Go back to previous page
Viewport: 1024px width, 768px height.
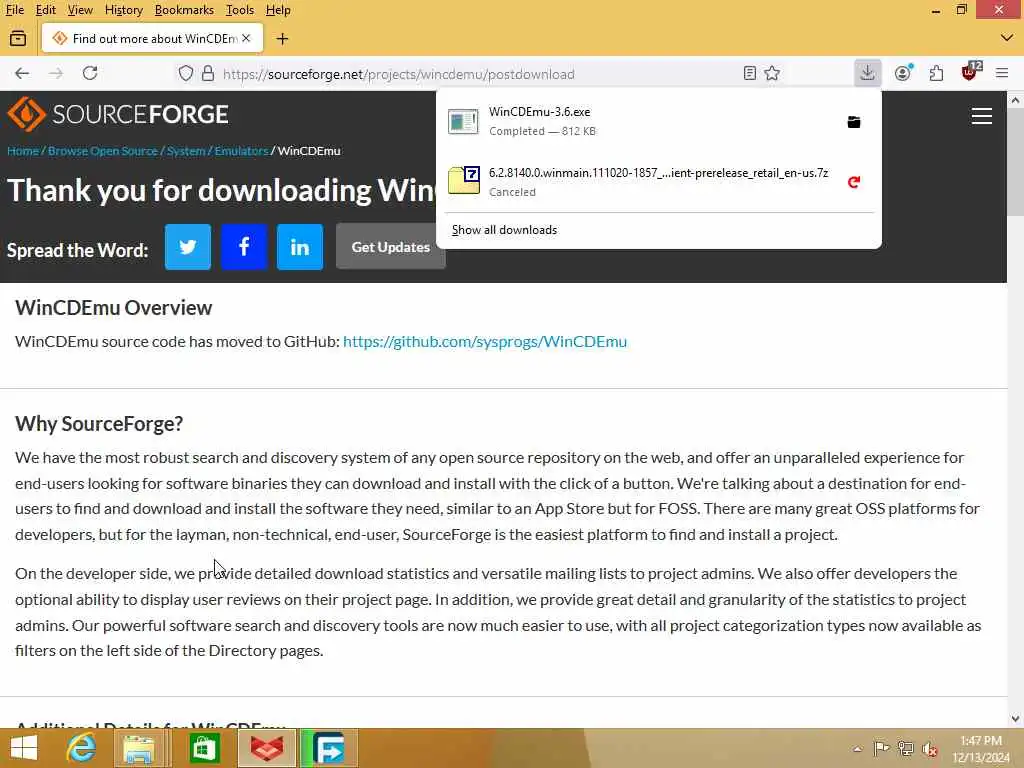pyautogui.click(x=22, y=73)
